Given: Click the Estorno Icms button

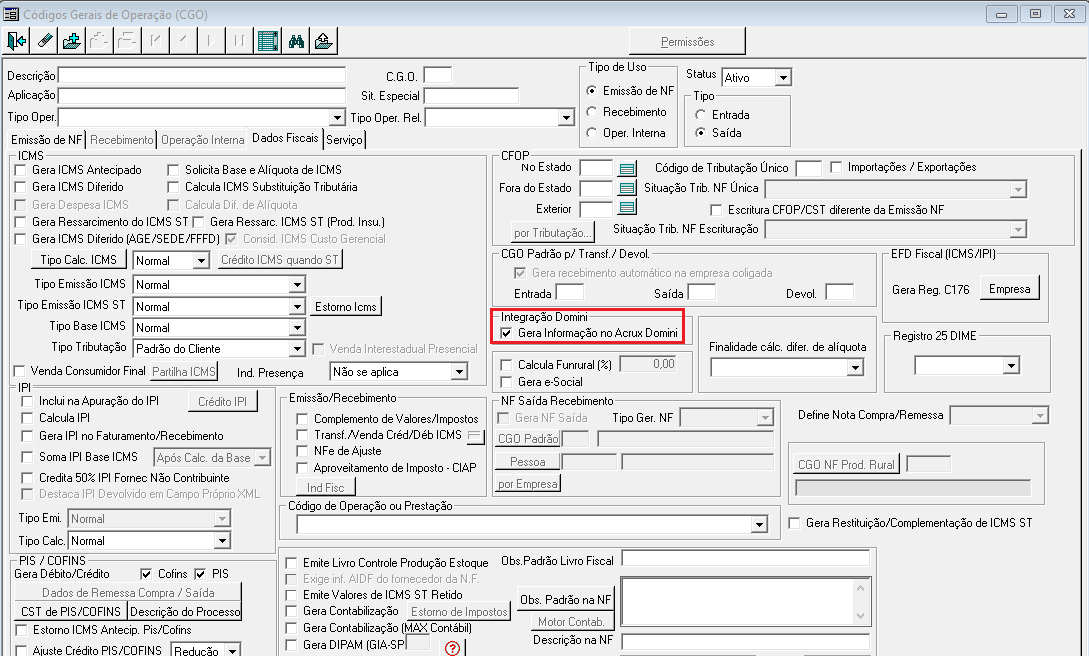Looking at the screenshot, I should [346, 307].
